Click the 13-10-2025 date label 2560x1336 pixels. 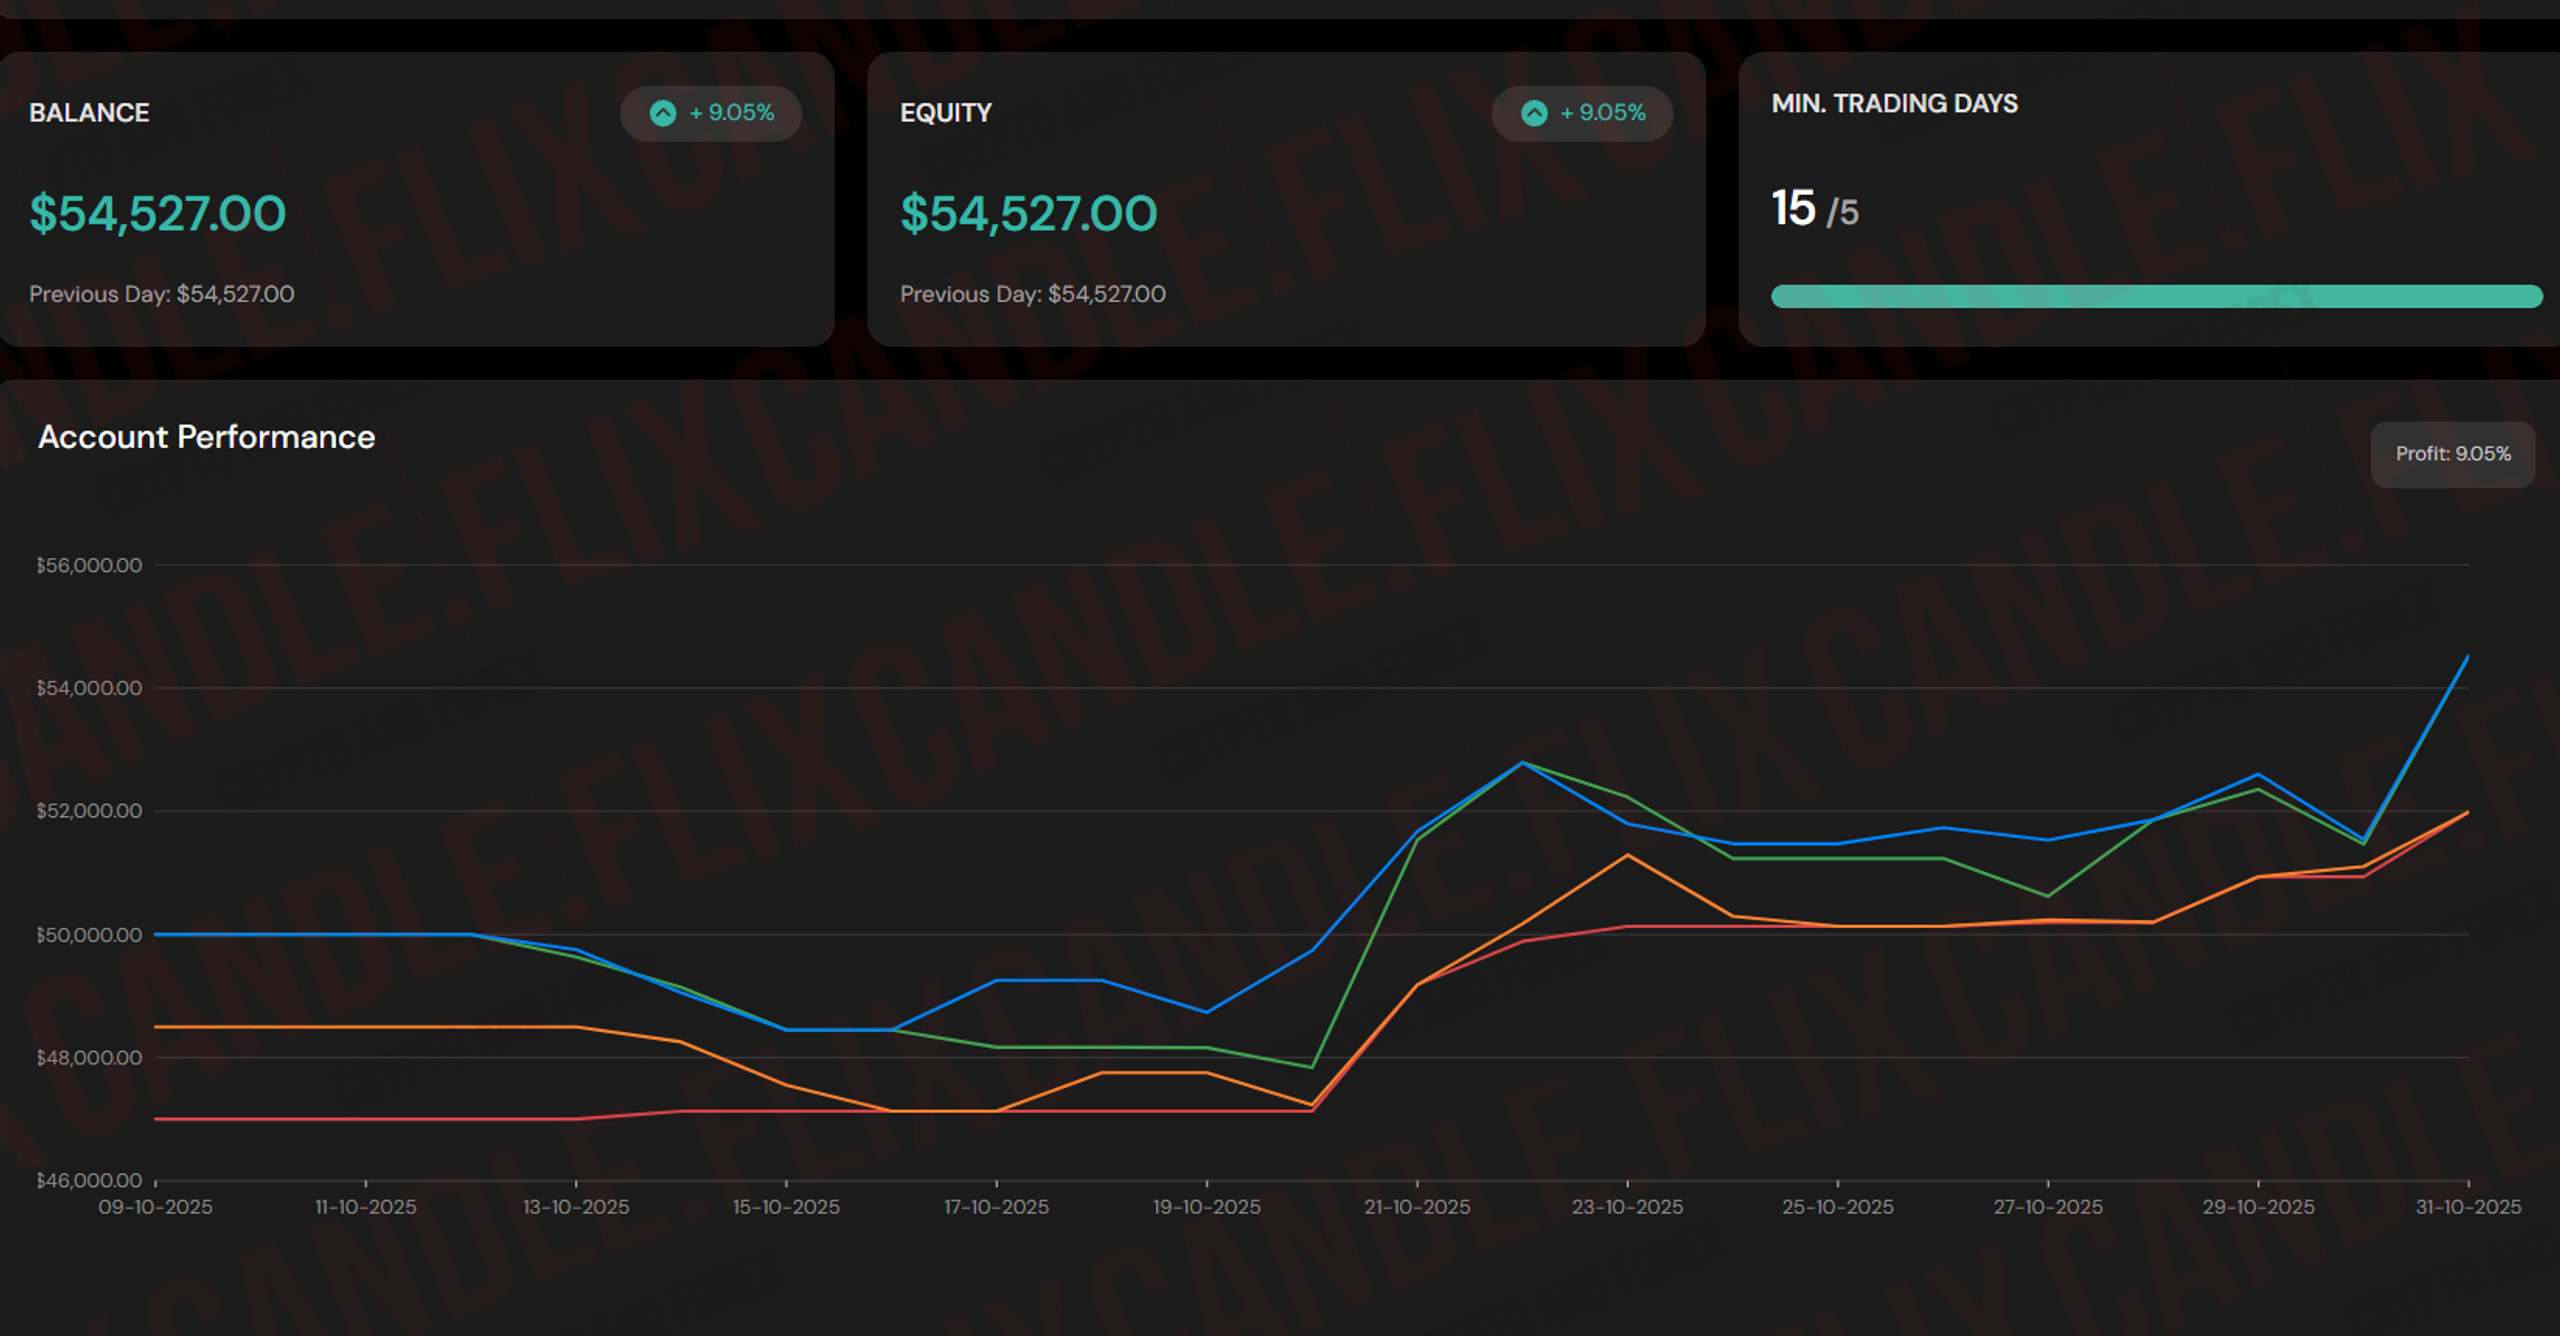click(x=576, y=1207)
